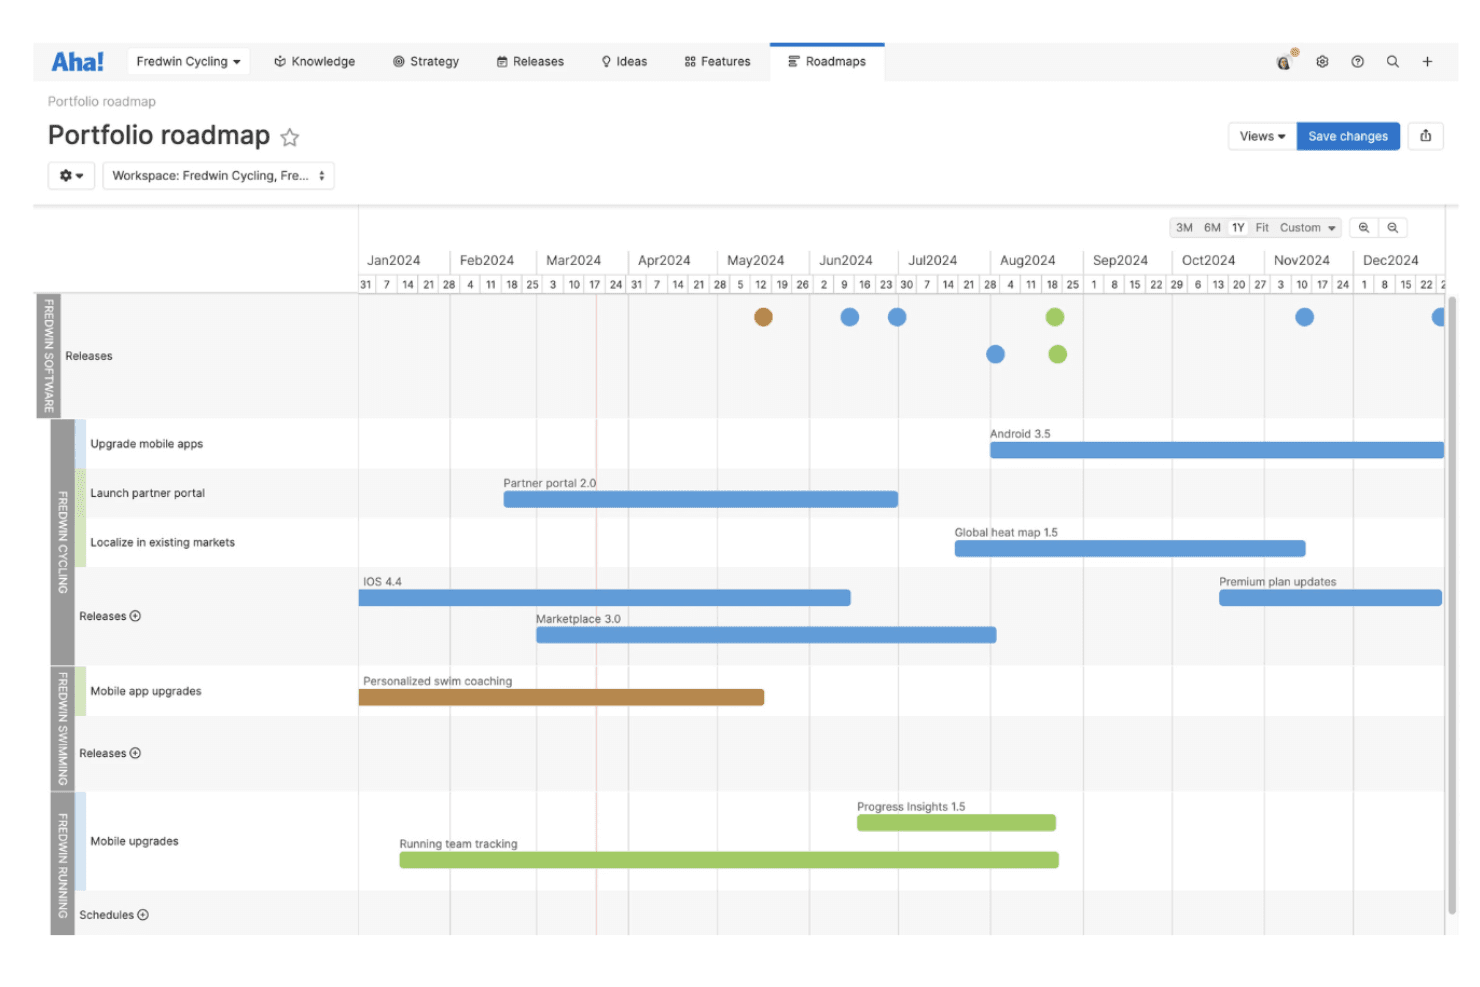This screenshot has height=987, width=1480.
Task: Select the 3M timeframe toggle
Action: coord(1184,228)
